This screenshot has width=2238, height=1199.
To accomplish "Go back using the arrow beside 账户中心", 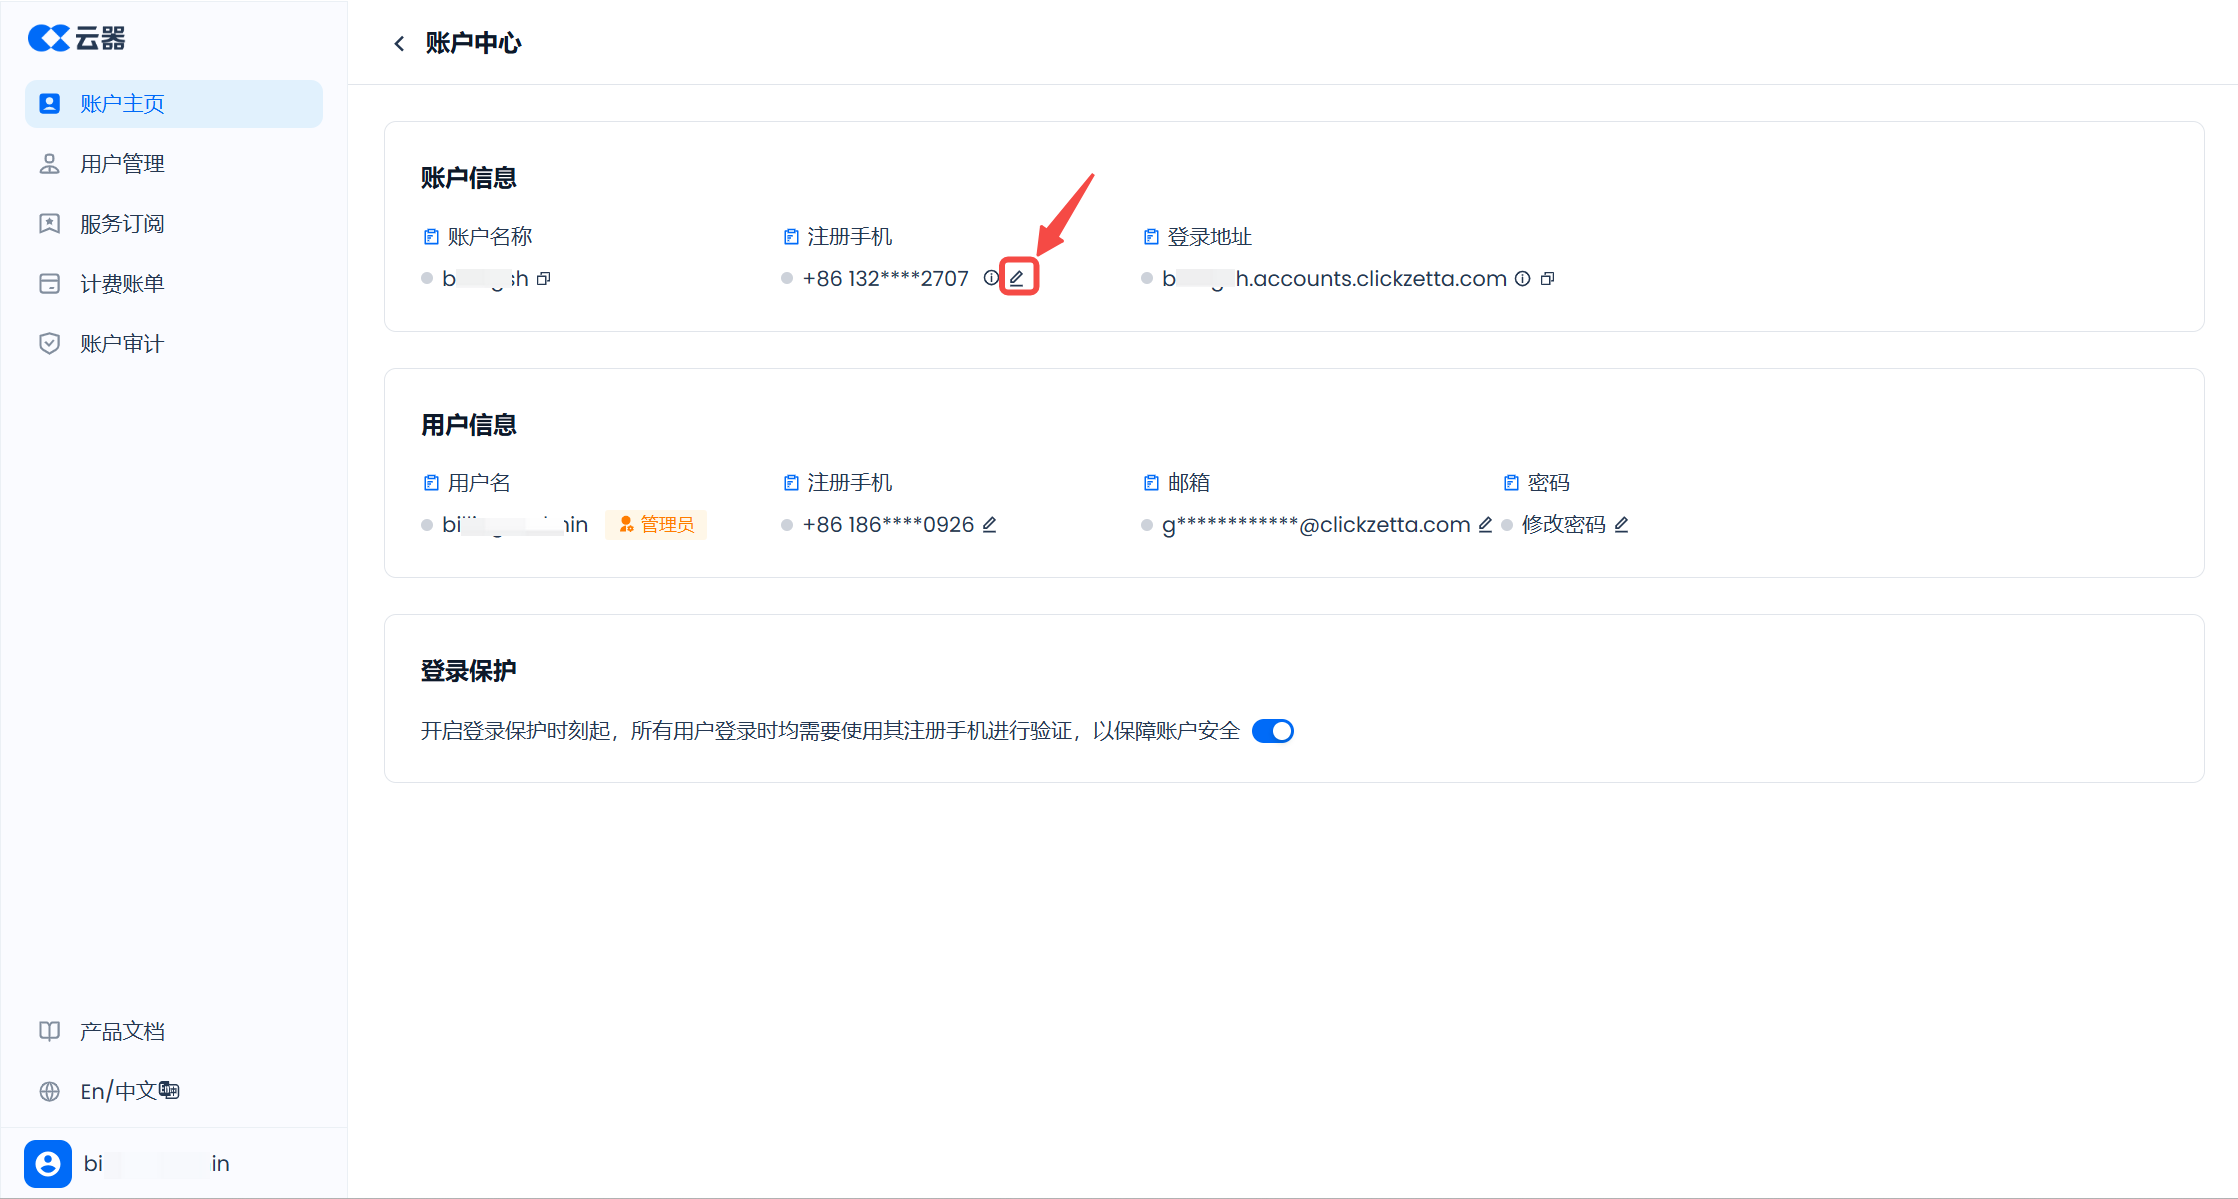I will click(x=399, y=43).
